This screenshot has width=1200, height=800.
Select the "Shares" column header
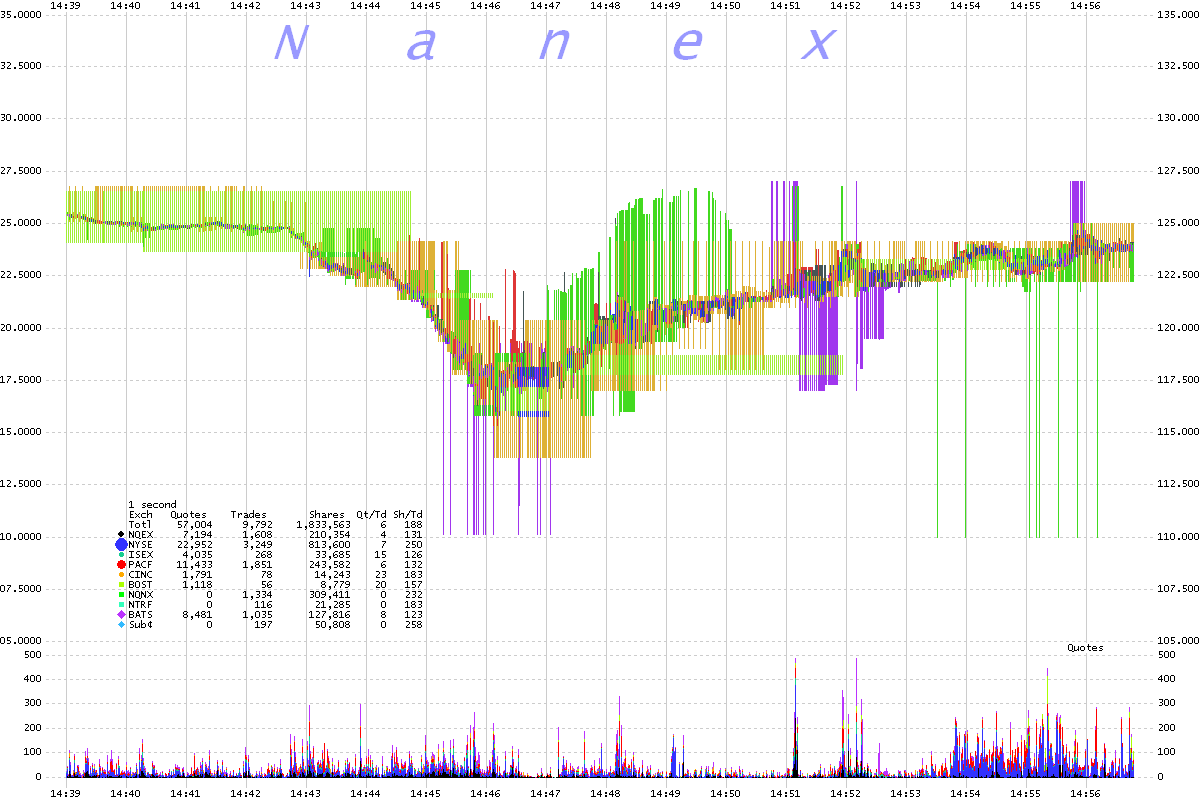pos(327,514)
